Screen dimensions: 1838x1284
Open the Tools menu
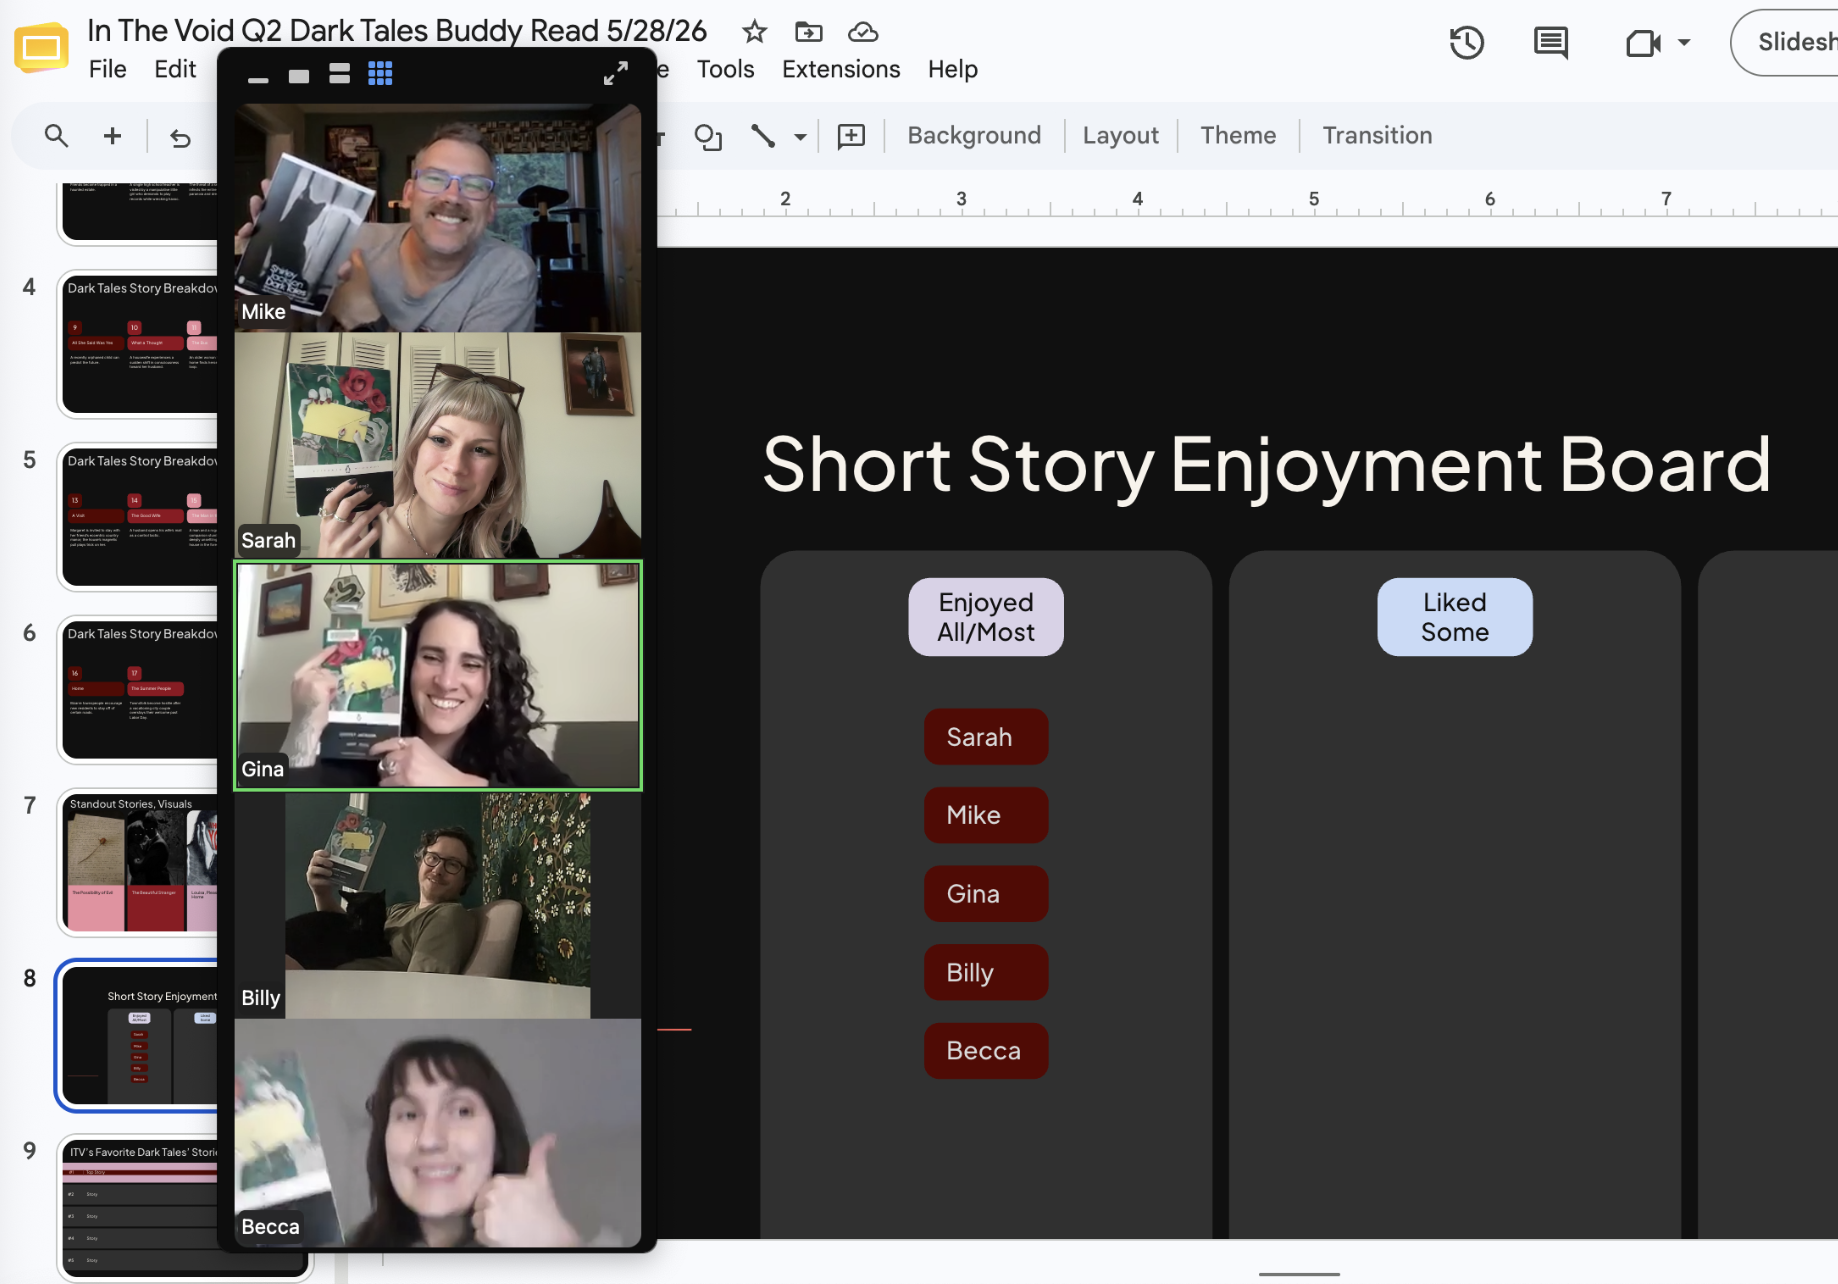tap(725, 69)
